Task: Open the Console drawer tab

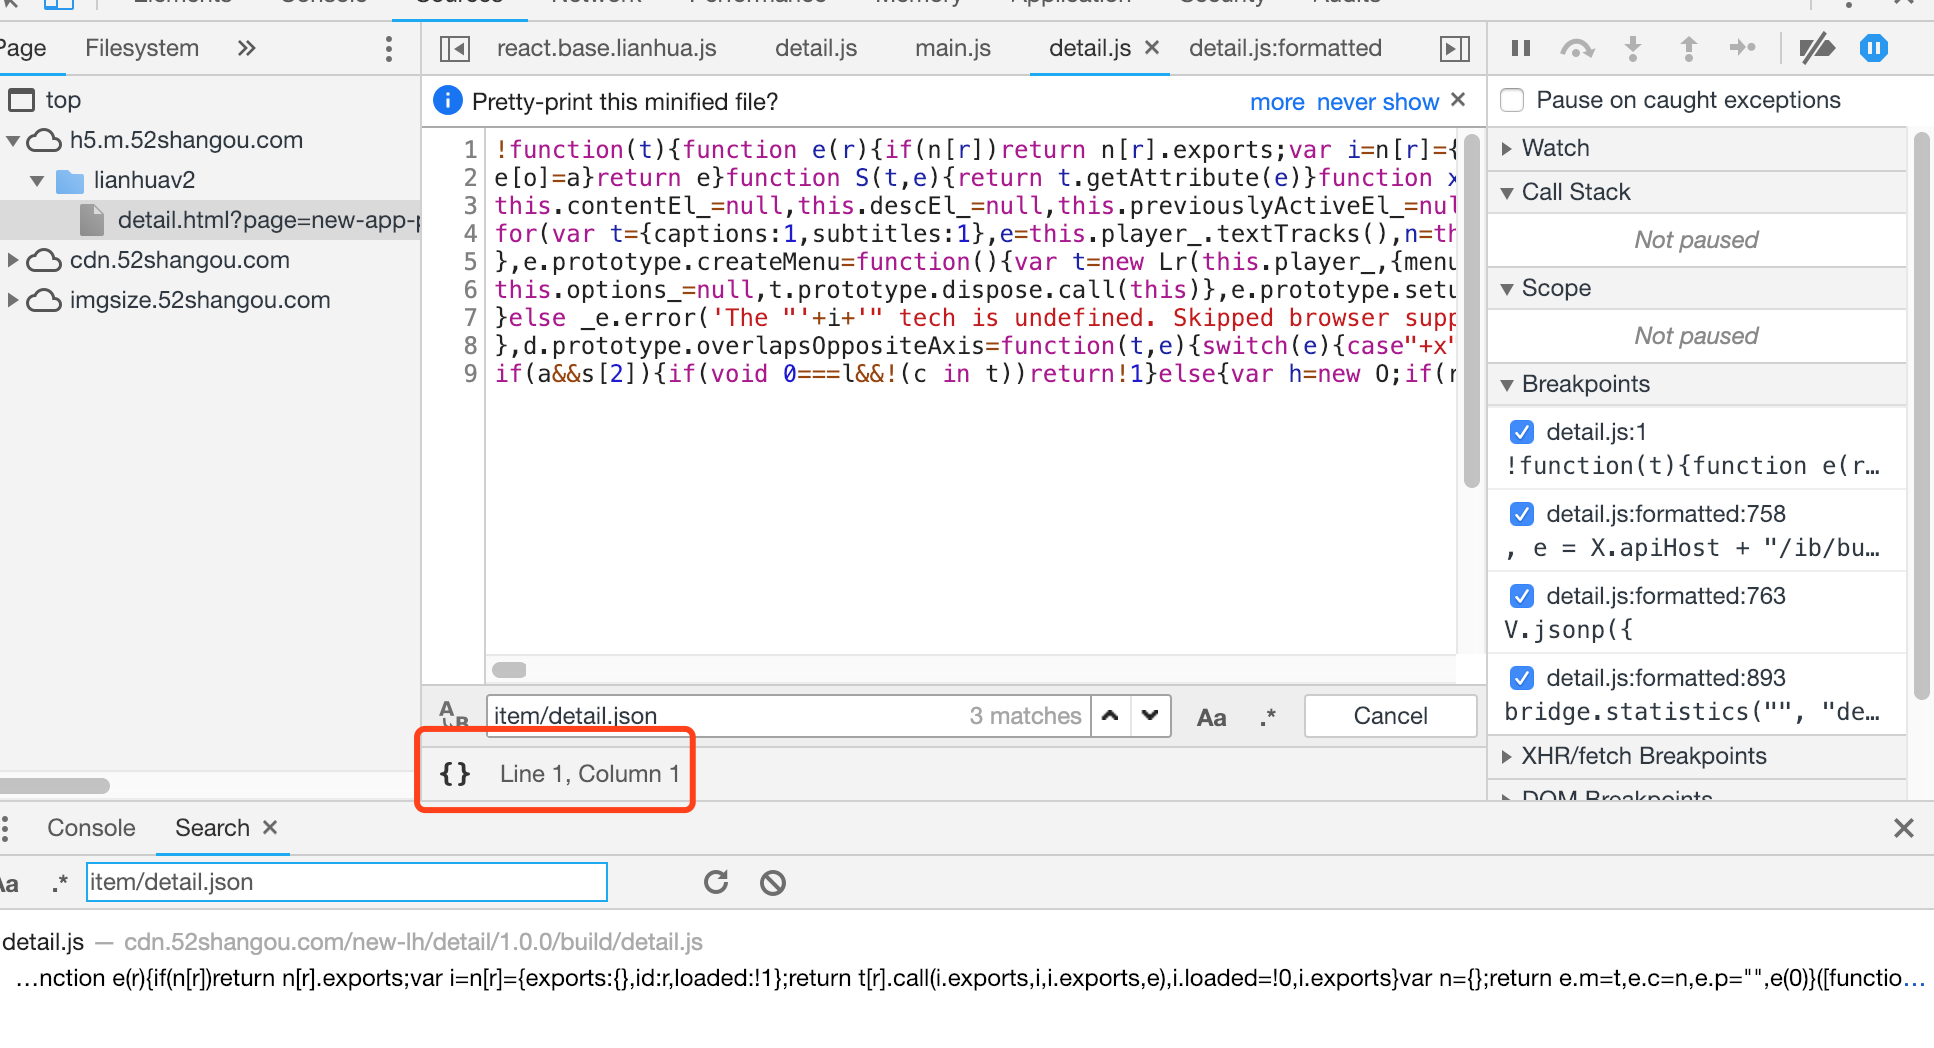Action: coord(91,828)
